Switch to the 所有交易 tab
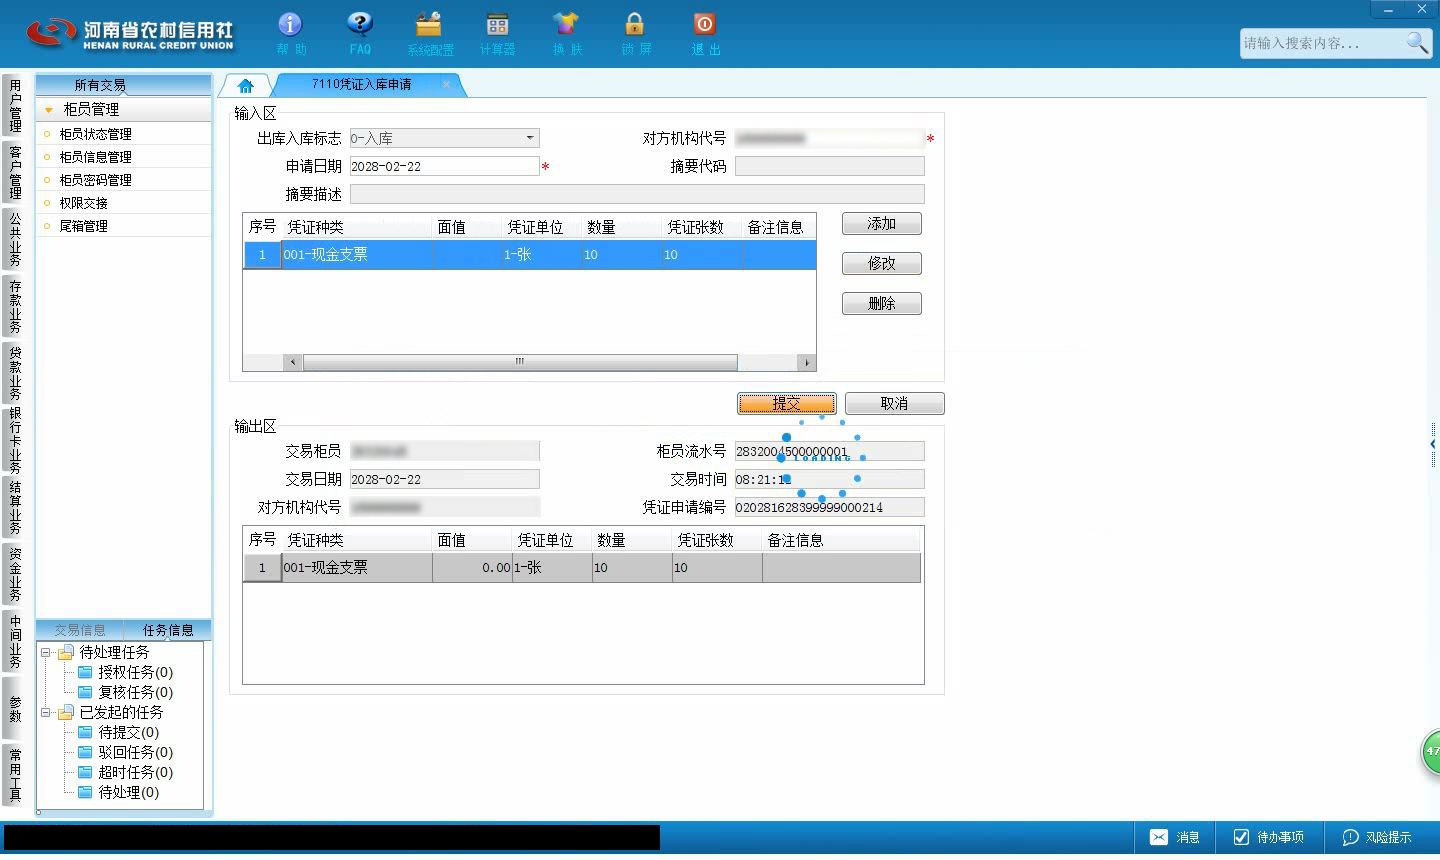This screenshot has width=1440, height=860. pos(100,85)
